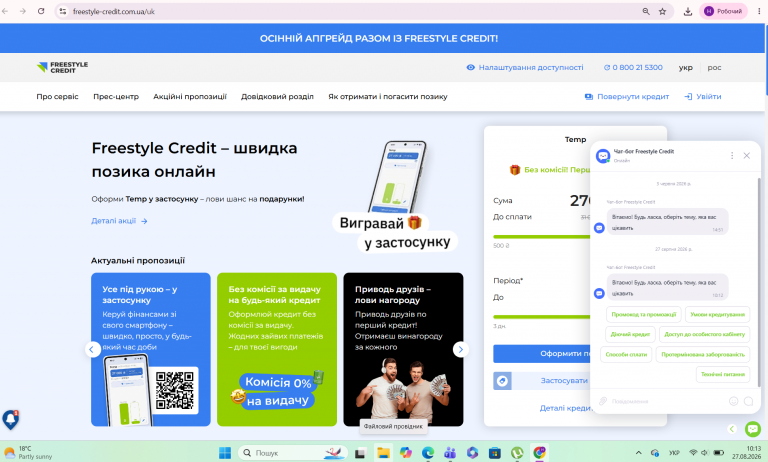Click the loan period green slider
The height and width of the screenshot is (462, 768).
pos(542,317)
